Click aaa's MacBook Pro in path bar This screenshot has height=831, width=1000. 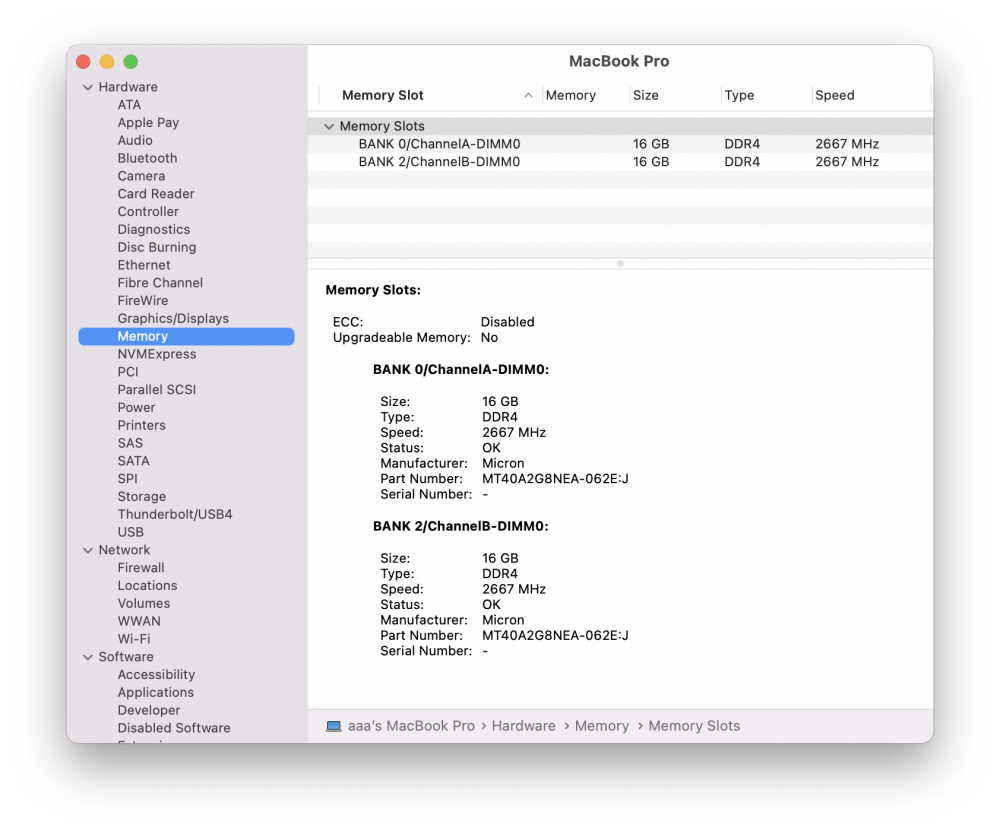pos(411,726)
